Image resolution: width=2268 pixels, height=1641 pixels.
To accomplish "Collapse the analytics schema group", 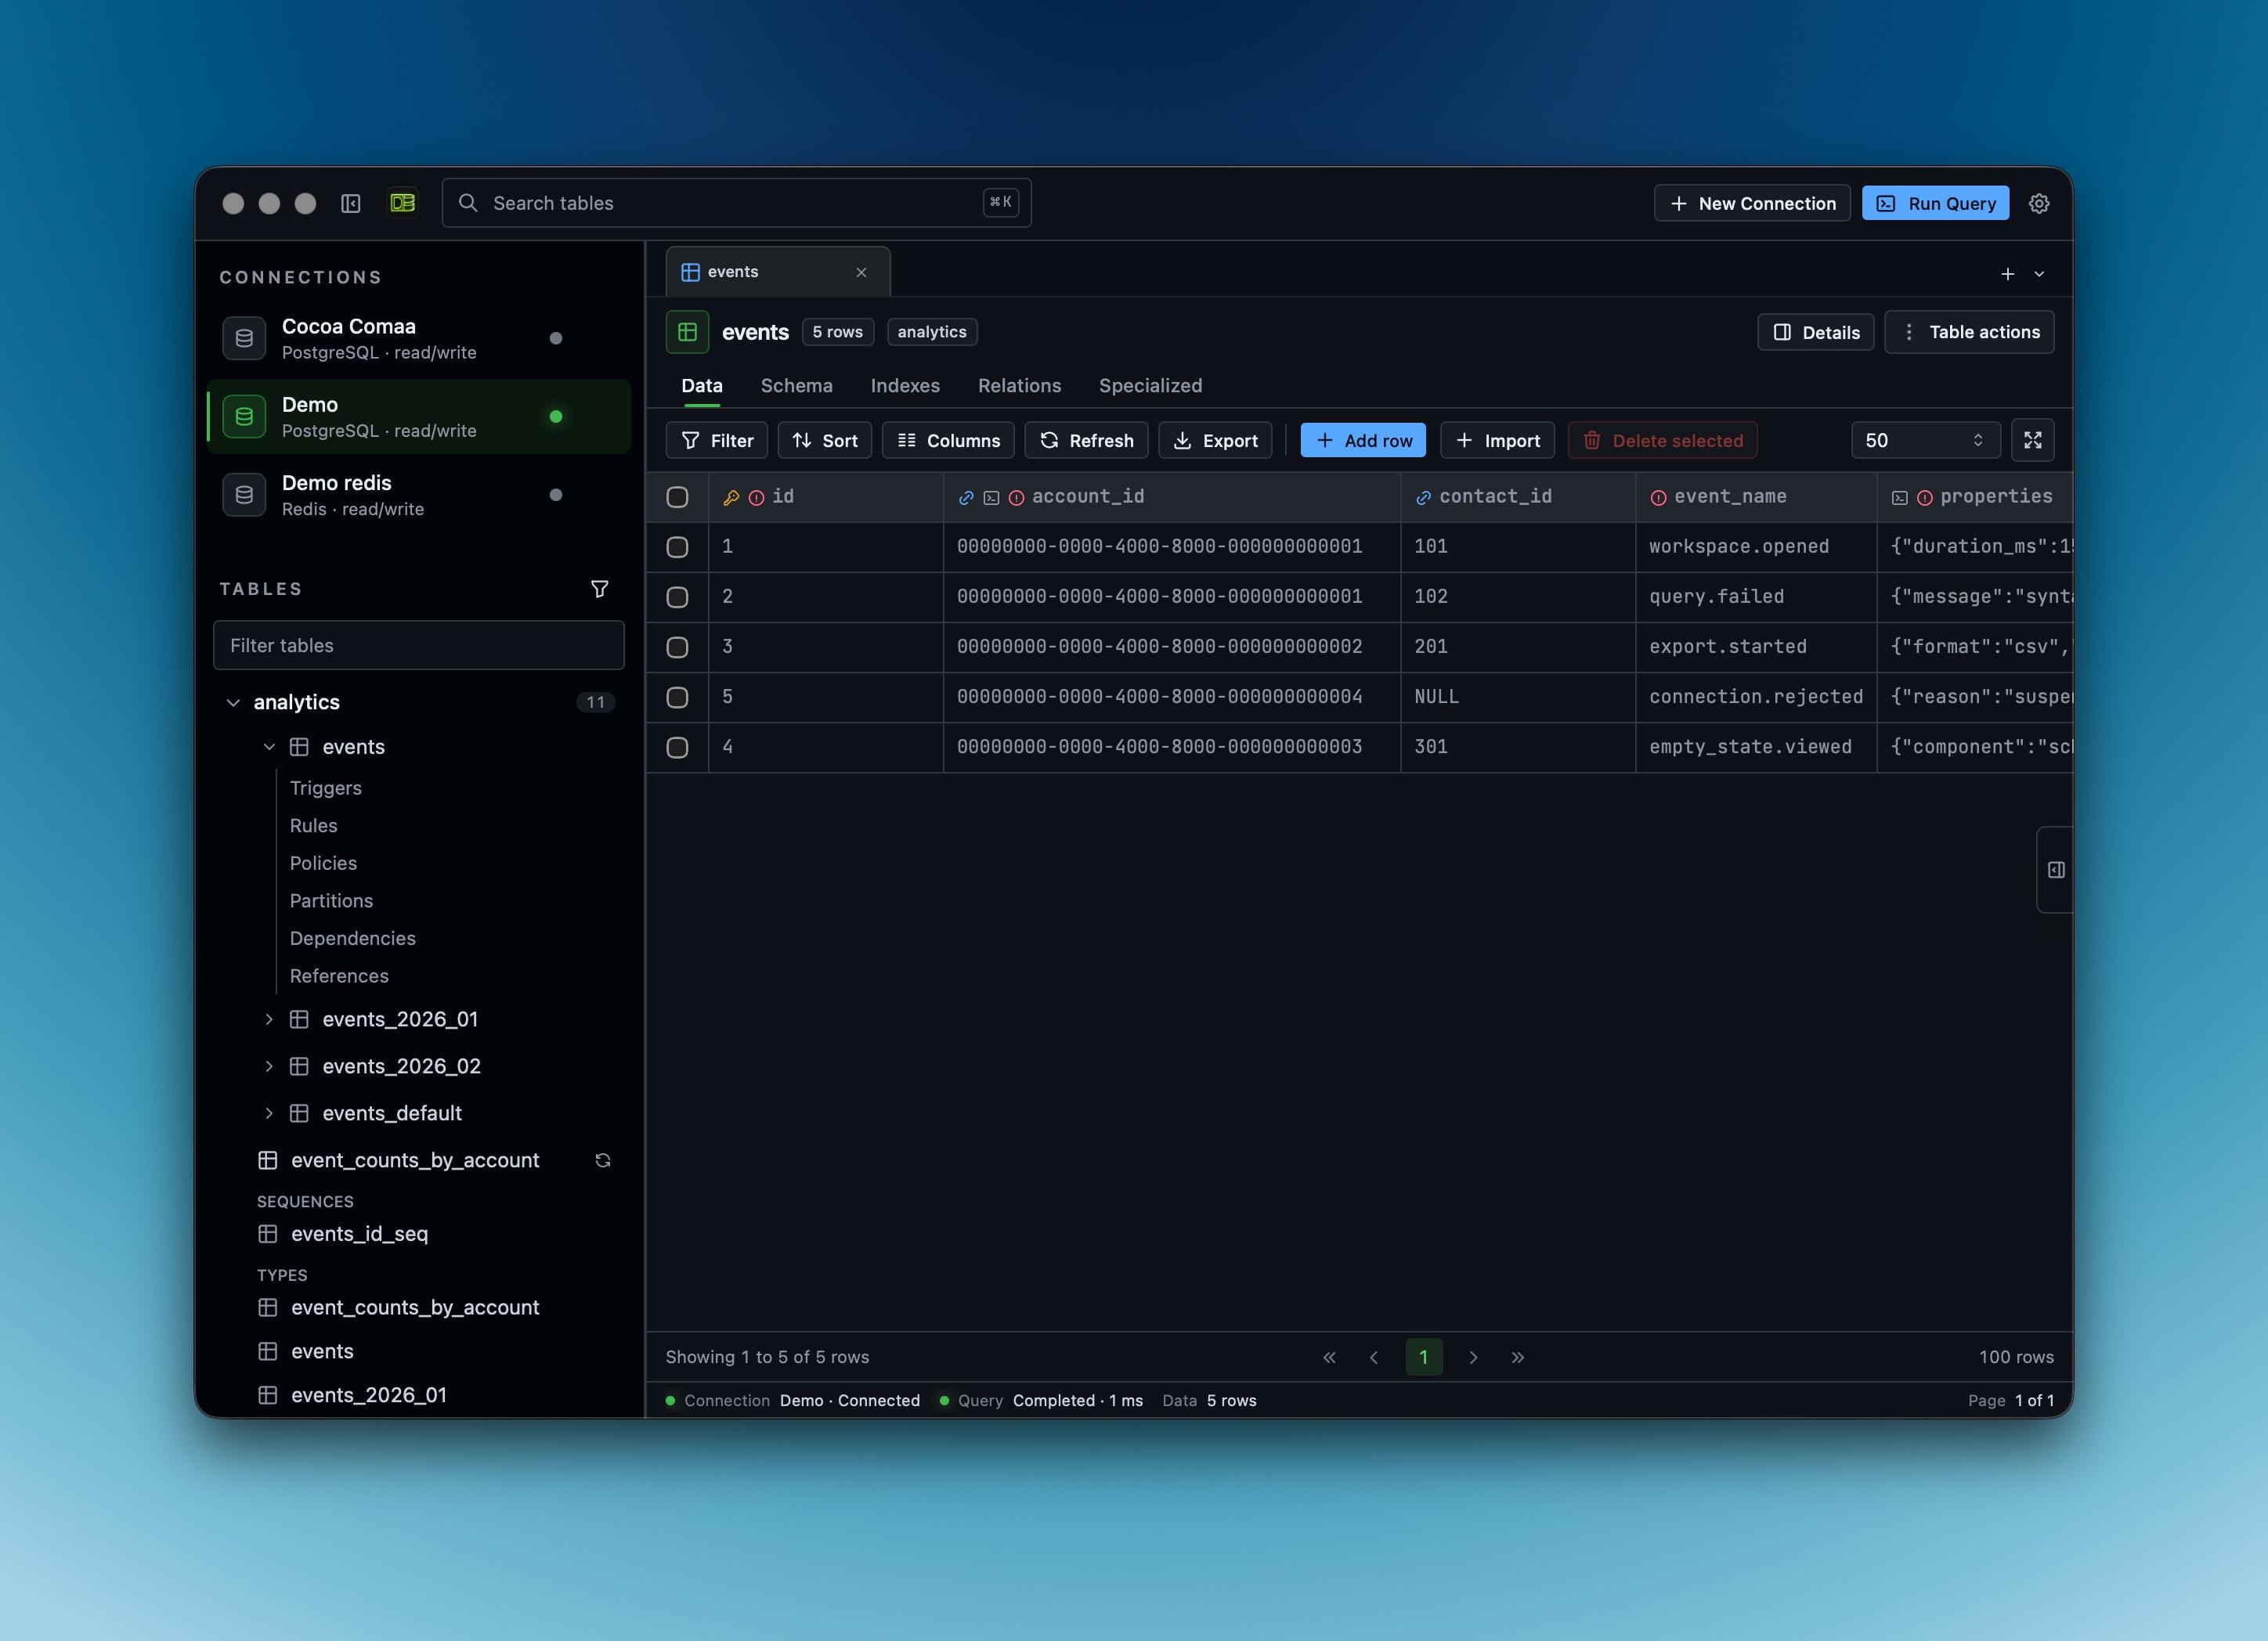I will point(233,703).
